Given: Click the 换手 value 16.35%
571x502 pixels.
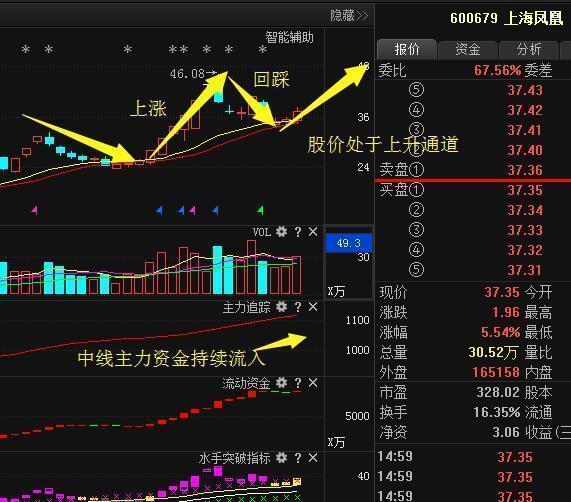Looking at the screenshot, I should click(x=497, y=412).
